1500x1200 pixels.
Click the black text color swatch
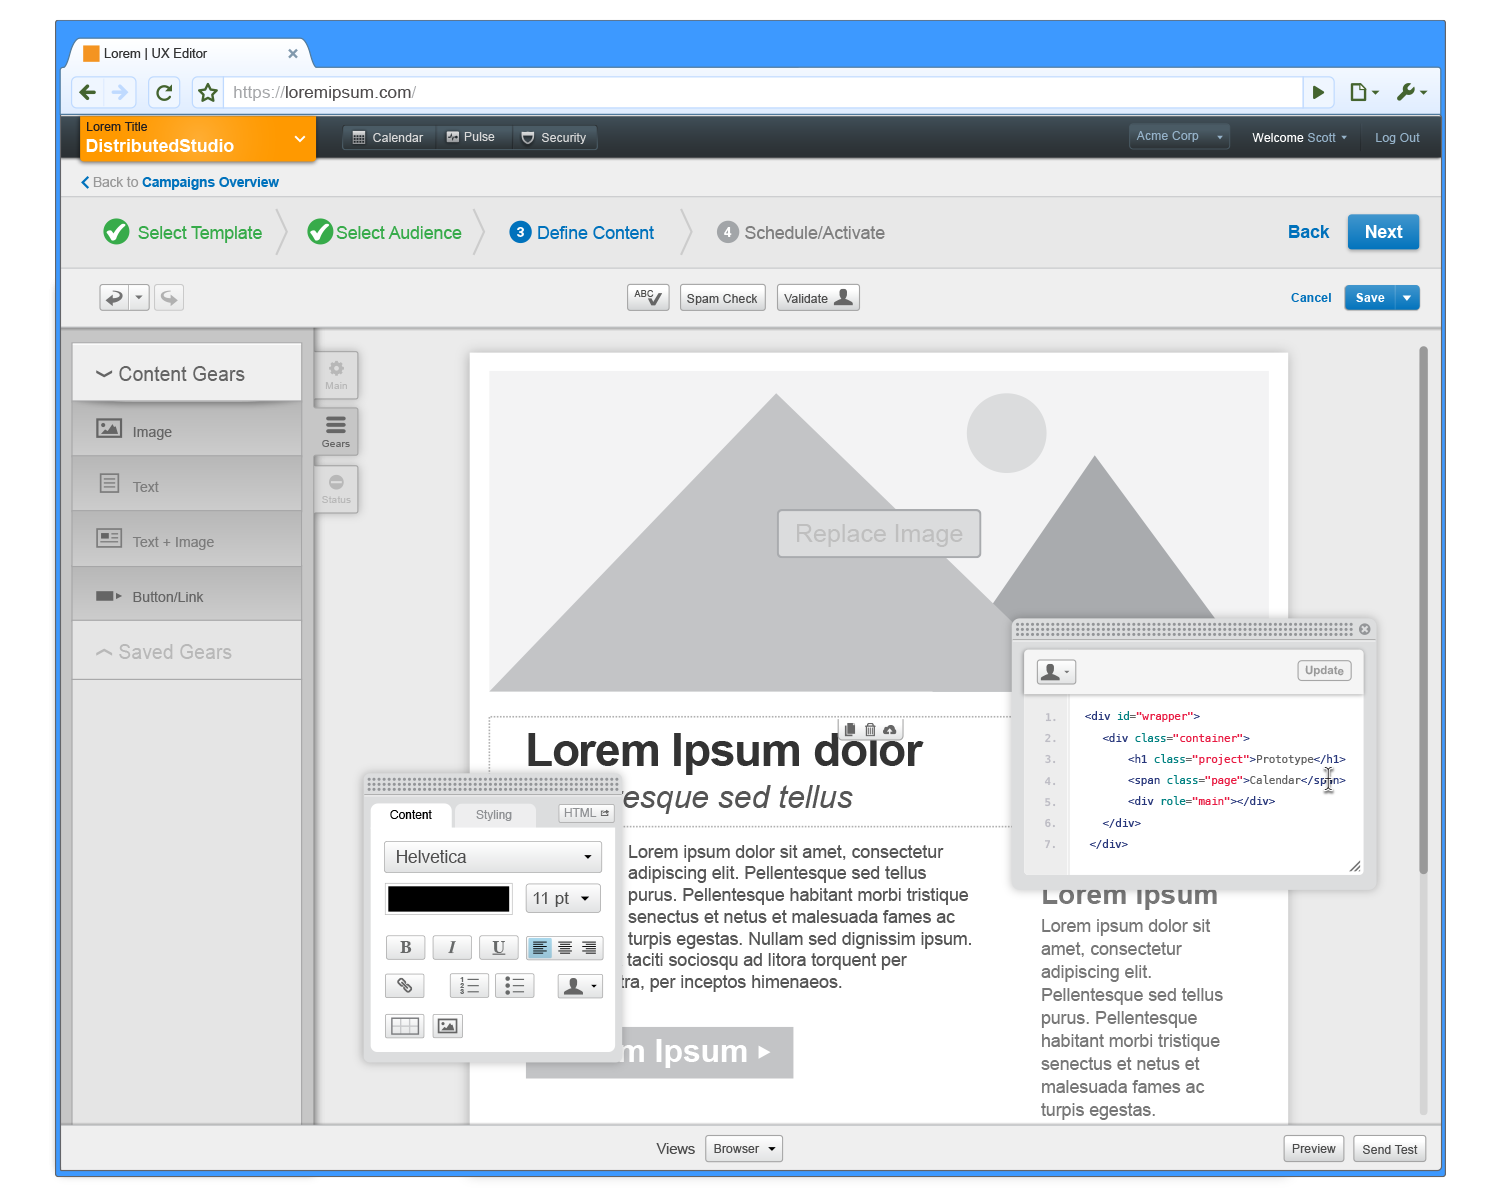coord(449,899)
